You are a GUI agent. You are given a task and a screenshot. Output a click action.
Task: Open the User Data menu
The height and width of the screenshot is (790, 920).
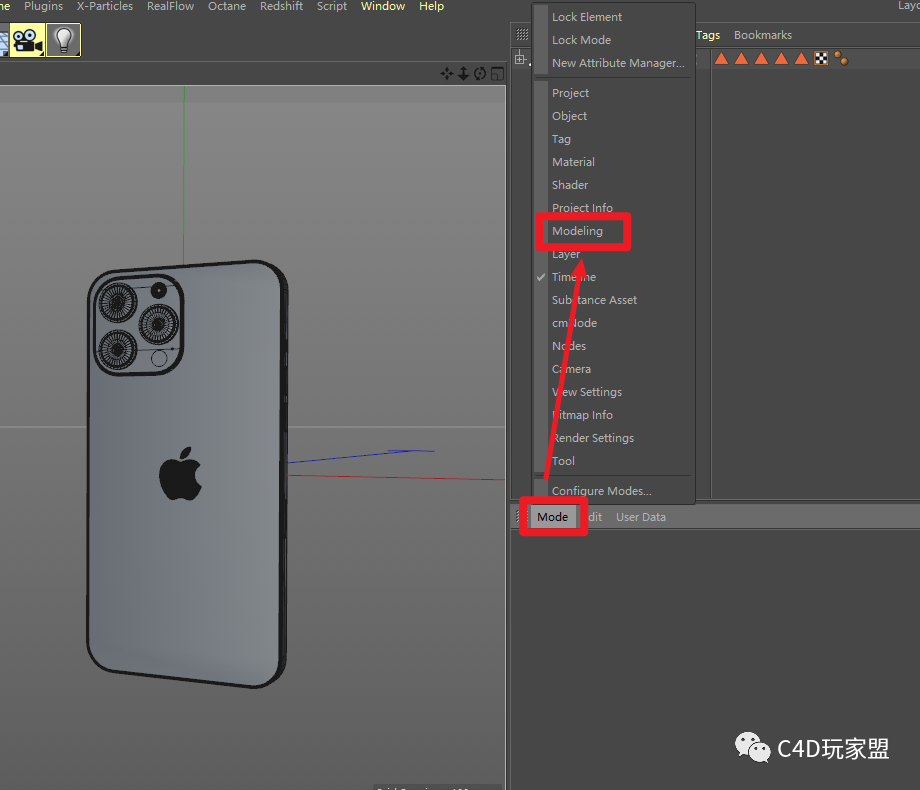(641, 517)
